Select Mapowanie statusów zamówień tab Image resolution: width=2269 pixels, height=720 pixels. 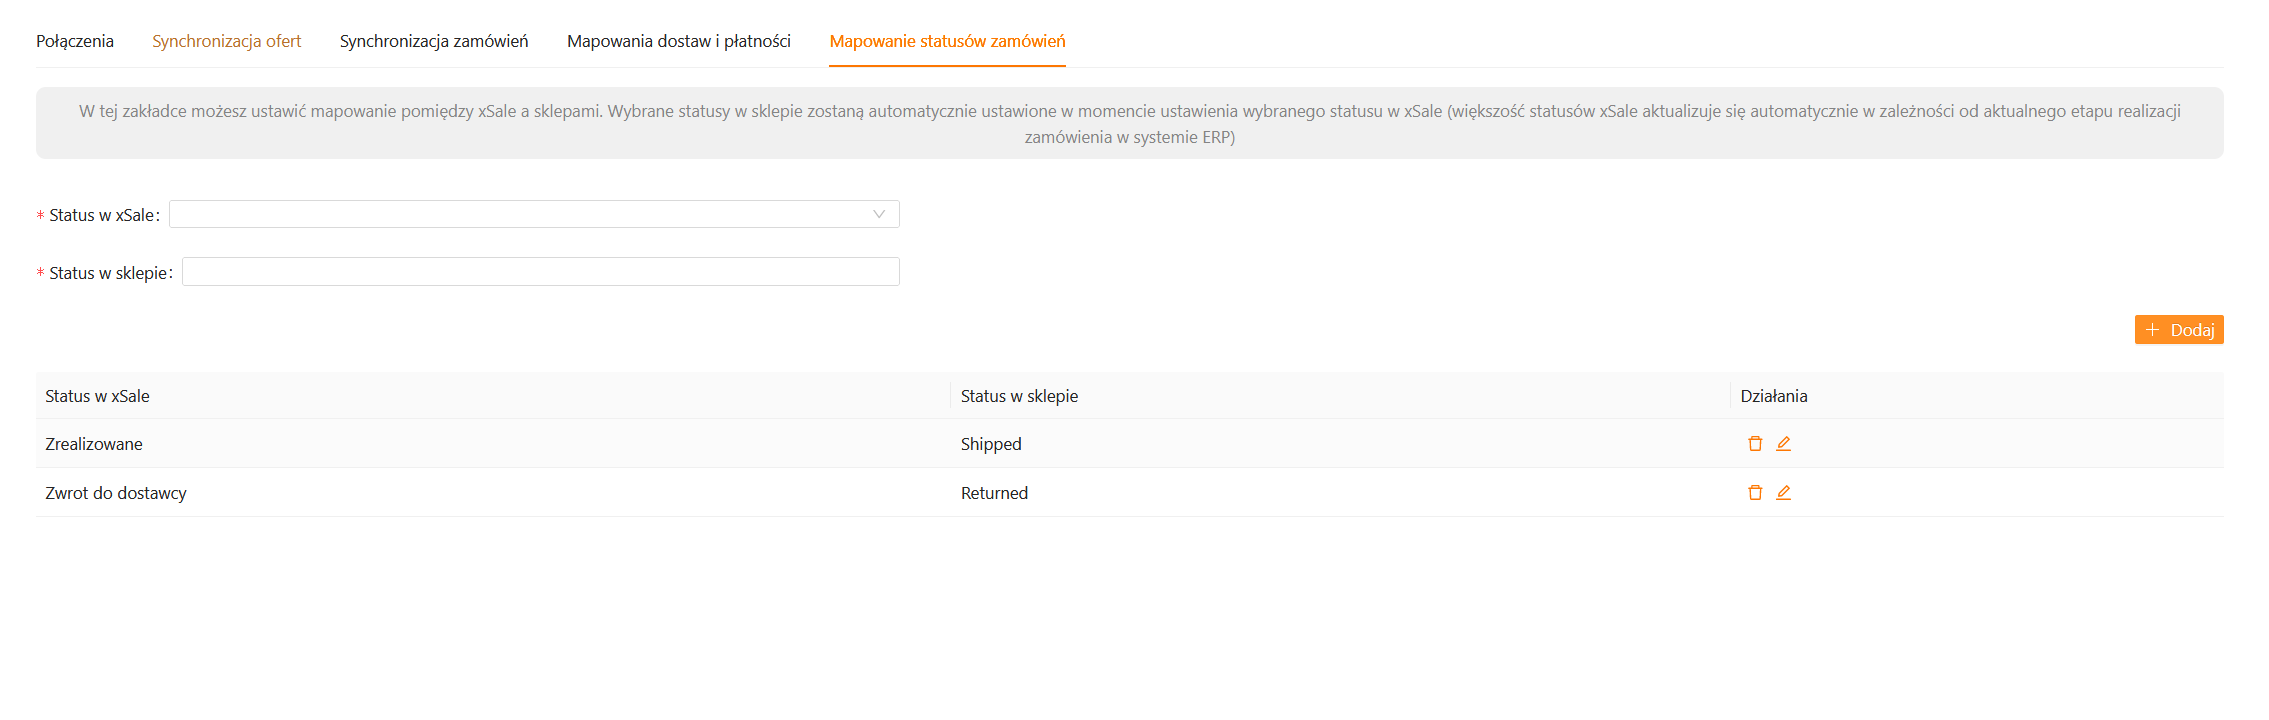coord(947,41)
